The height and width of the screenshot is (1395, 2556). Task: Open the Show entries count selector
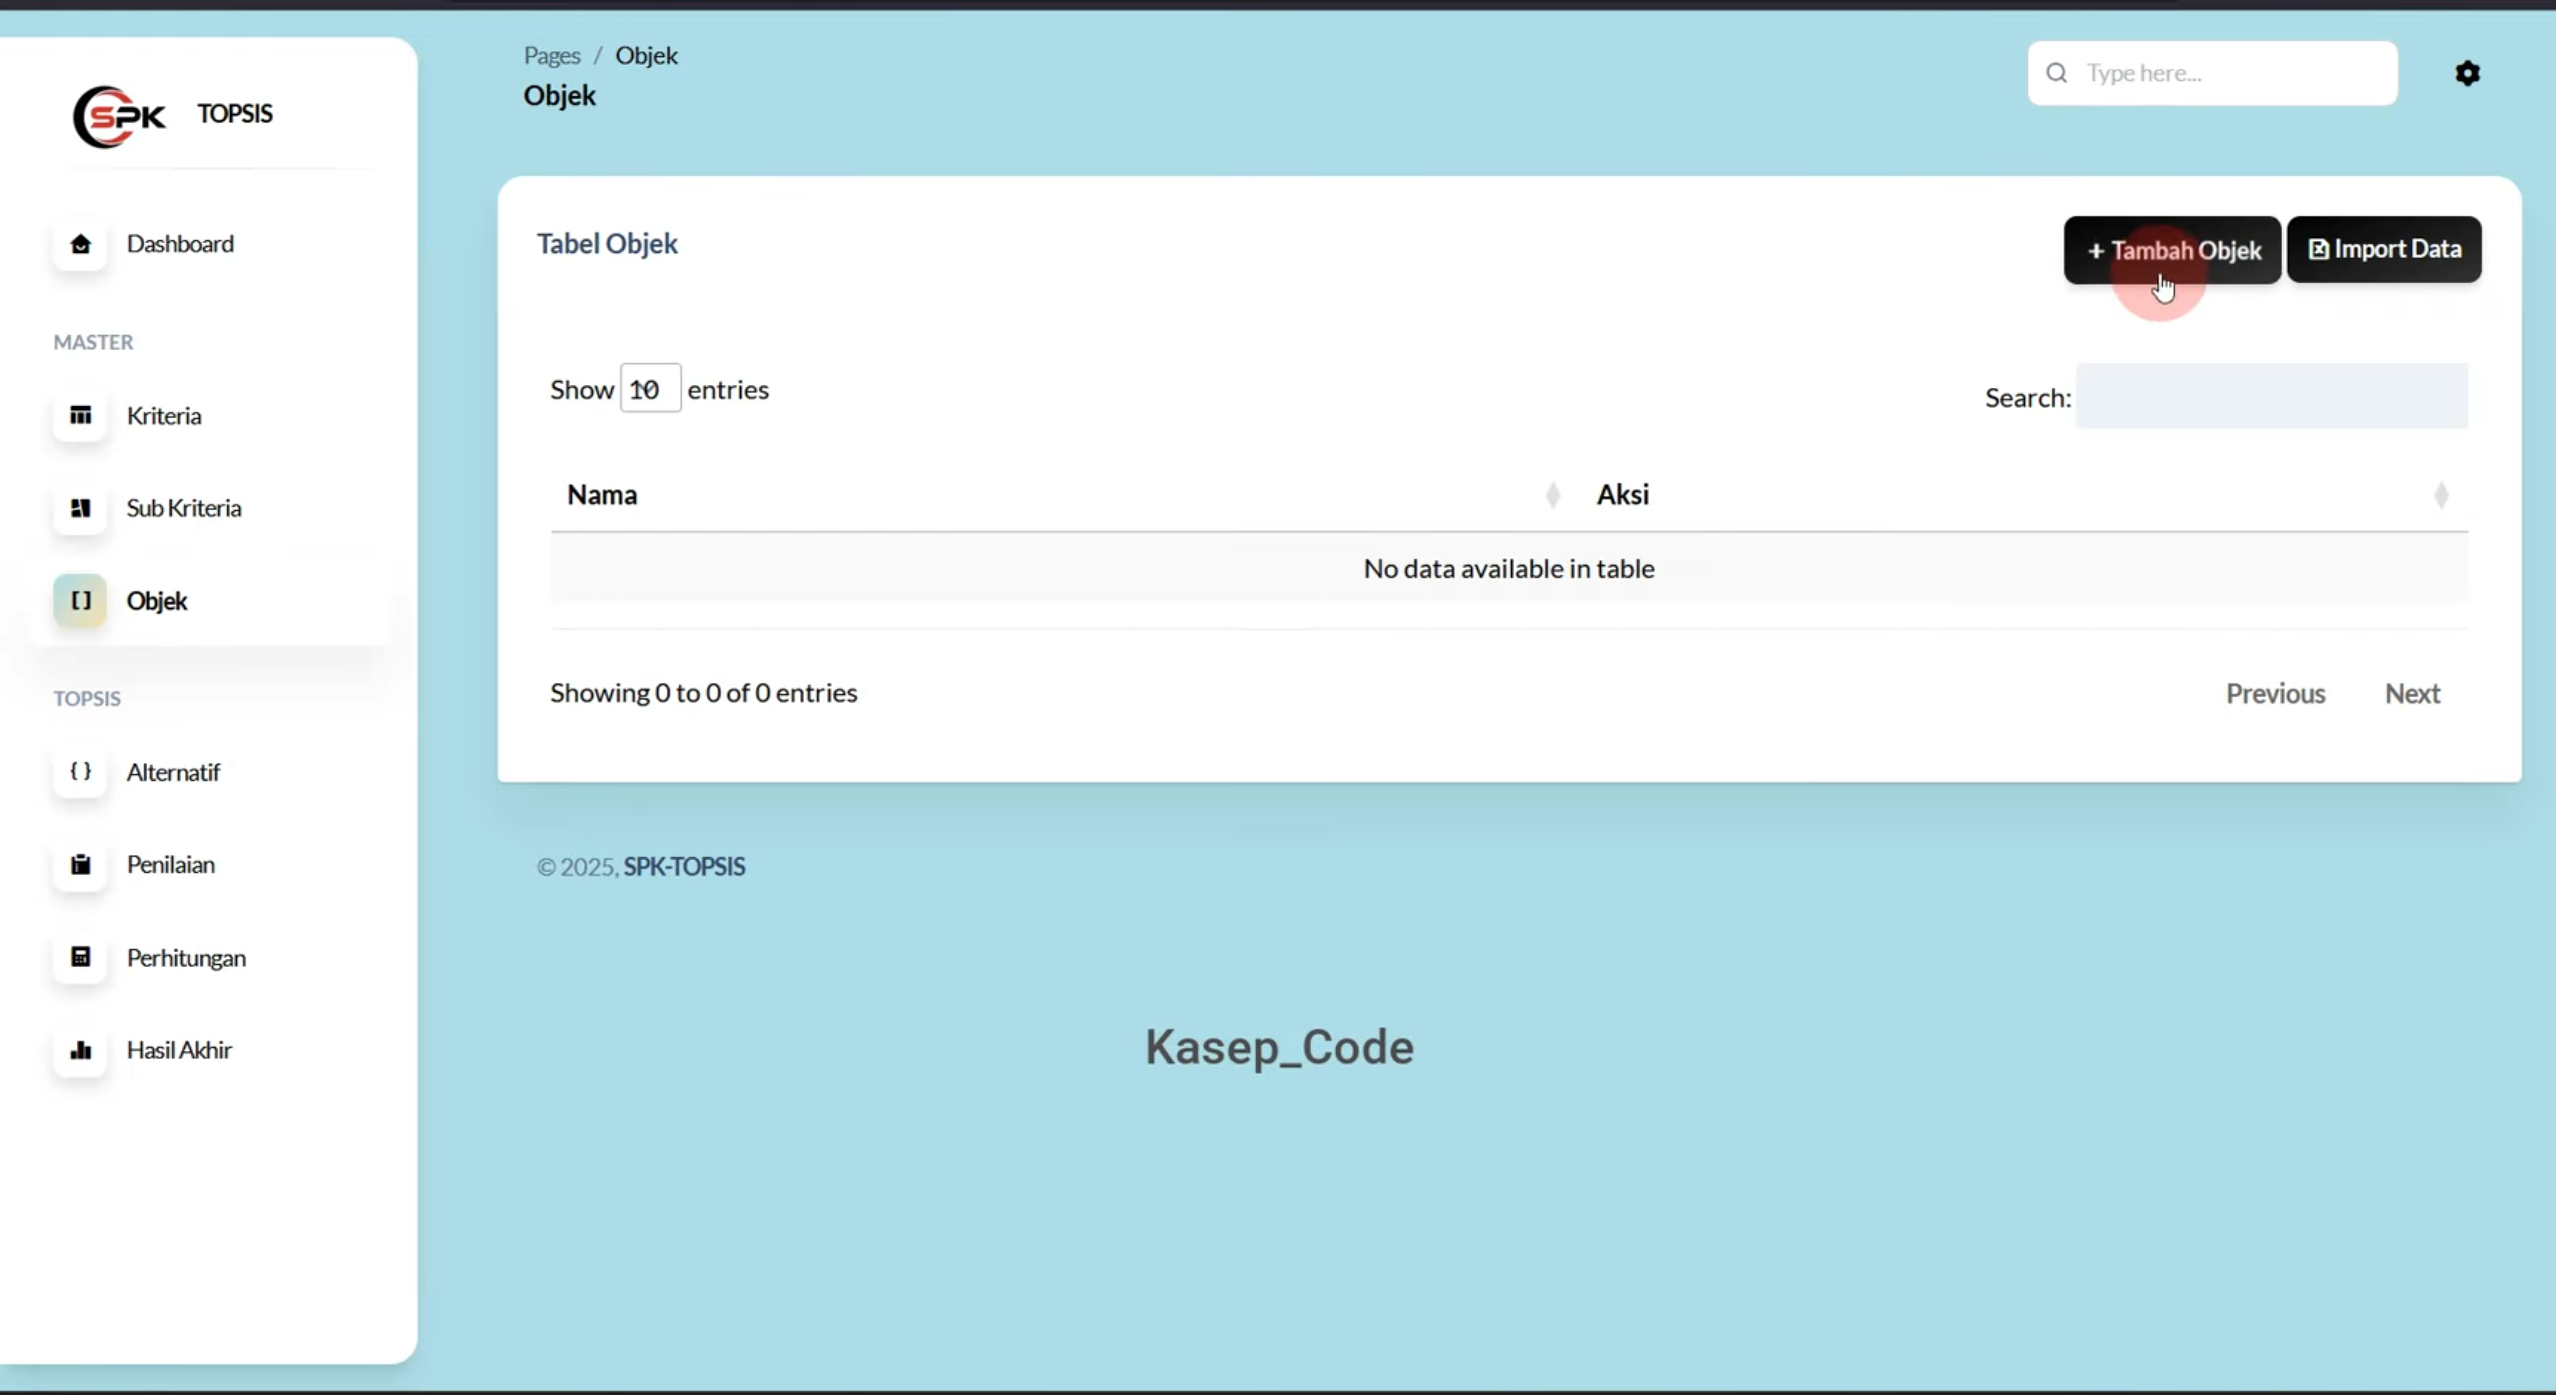point(650,388)
